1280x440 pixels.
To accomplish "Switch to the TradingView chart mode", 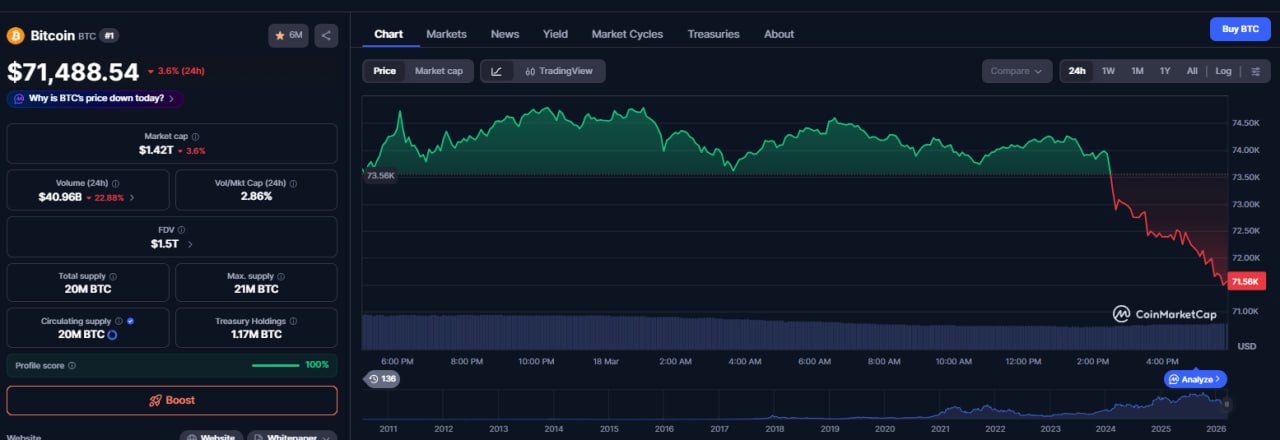I will (558, 71).
